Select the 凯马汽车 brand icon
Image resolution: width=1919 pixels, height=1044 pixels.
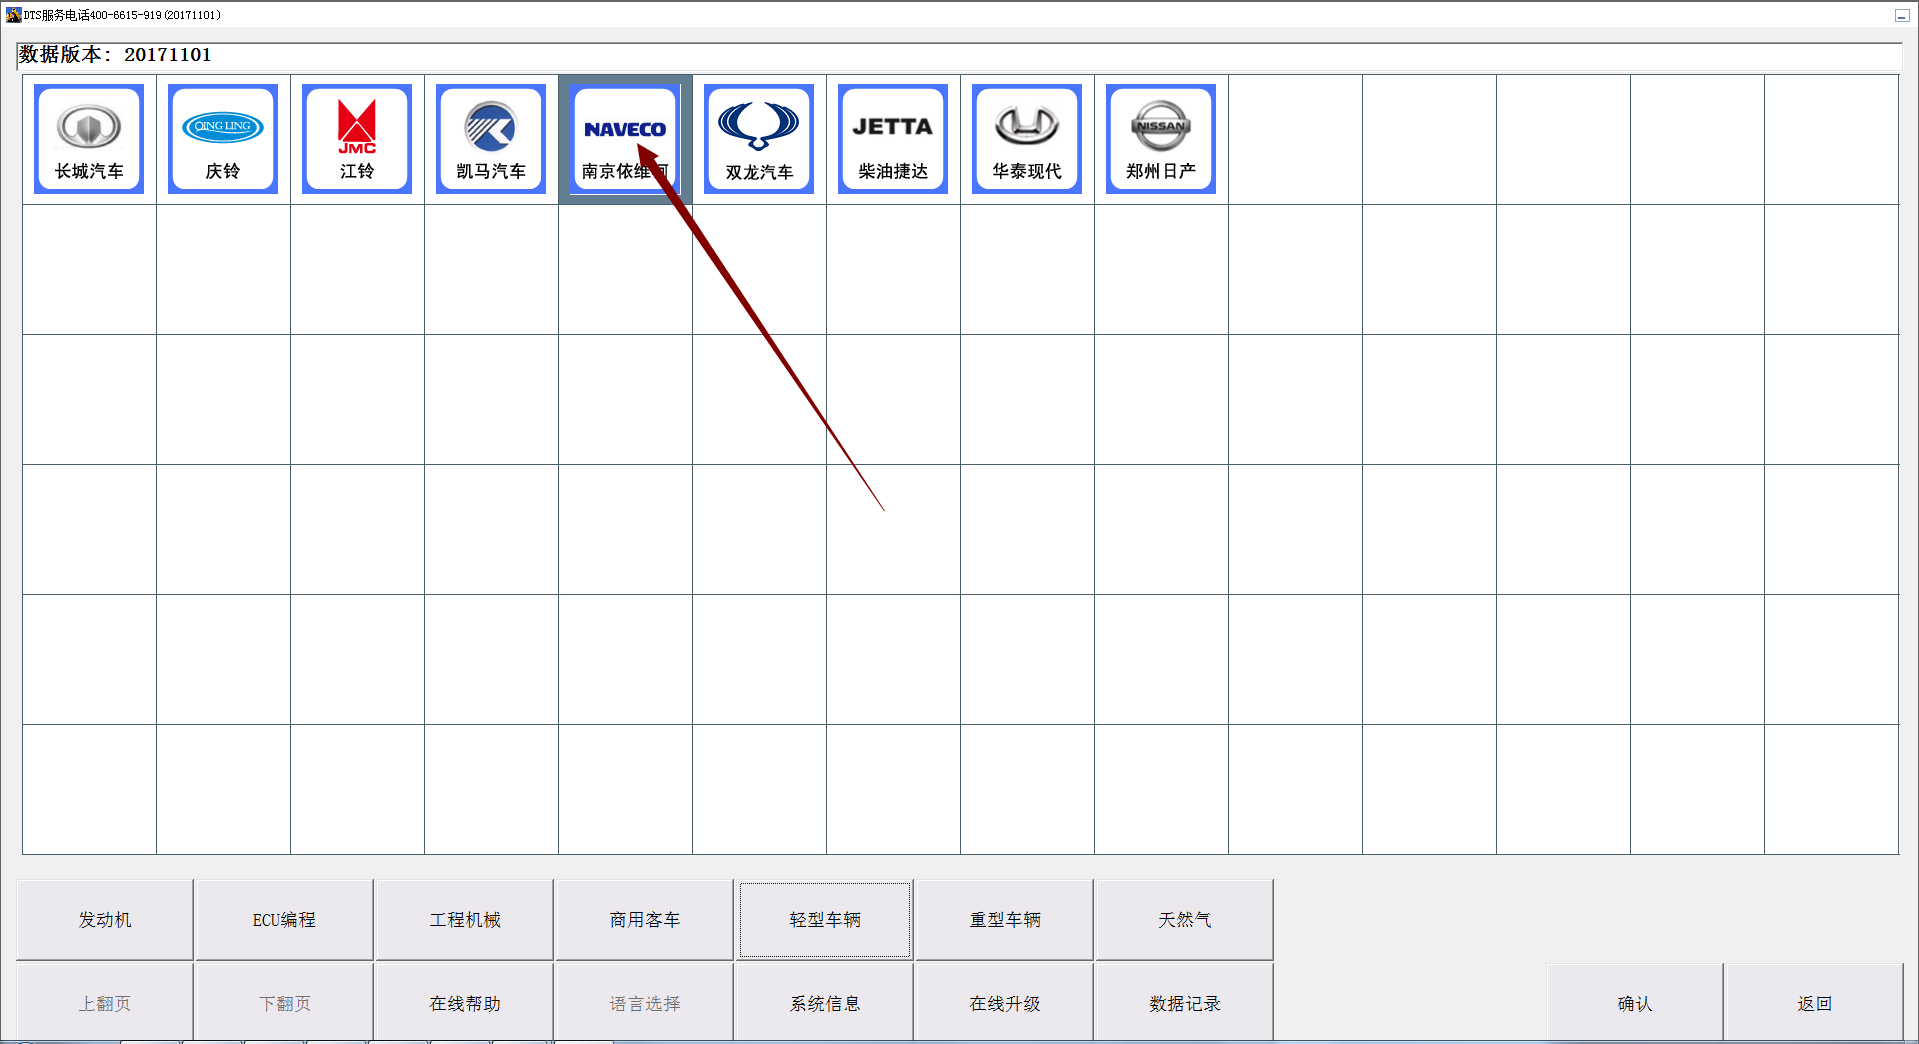491,139
